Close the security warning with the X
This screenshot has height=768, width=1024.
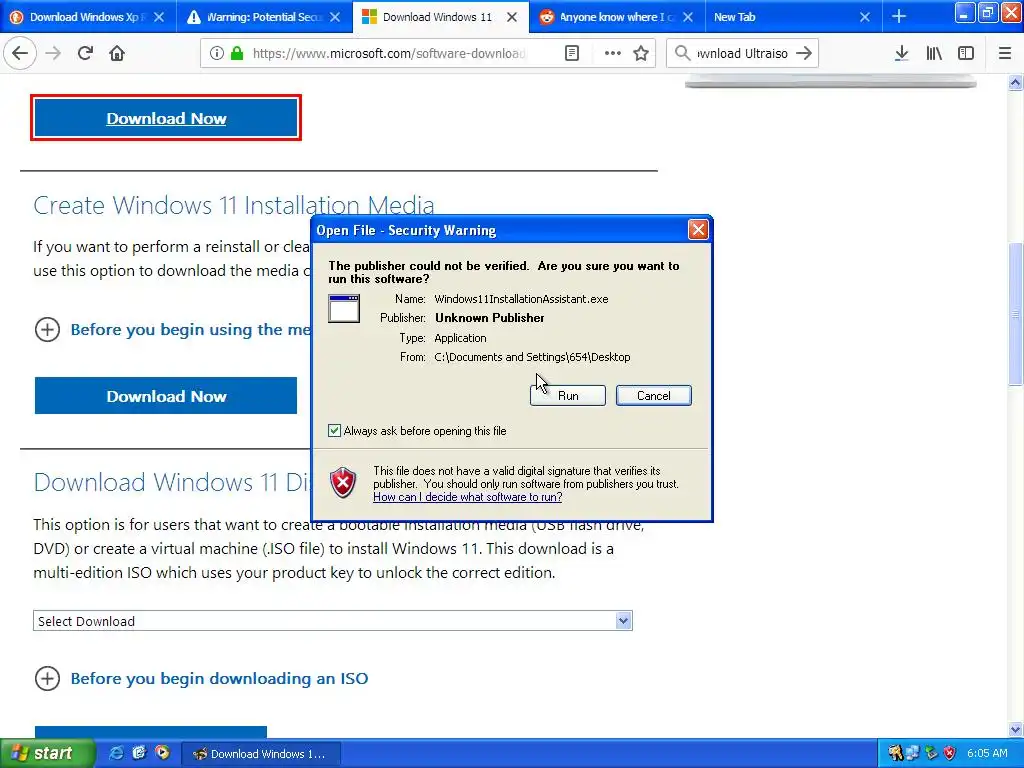(x=698, y=230)
